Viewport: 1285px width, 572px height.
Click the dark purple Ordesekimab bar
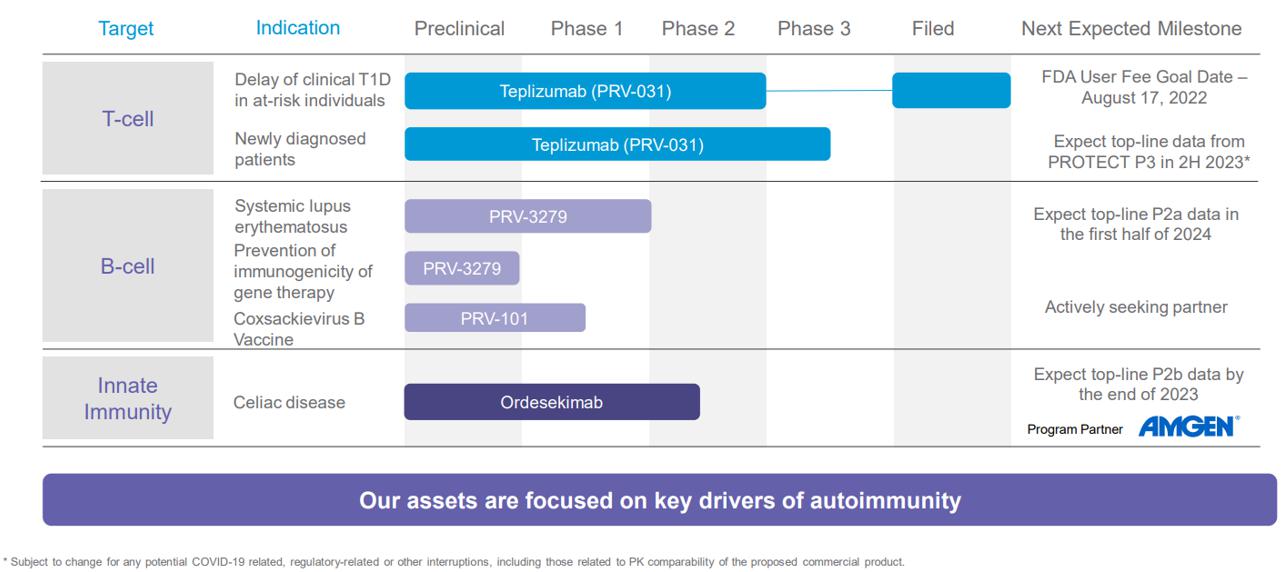(552, 402)
